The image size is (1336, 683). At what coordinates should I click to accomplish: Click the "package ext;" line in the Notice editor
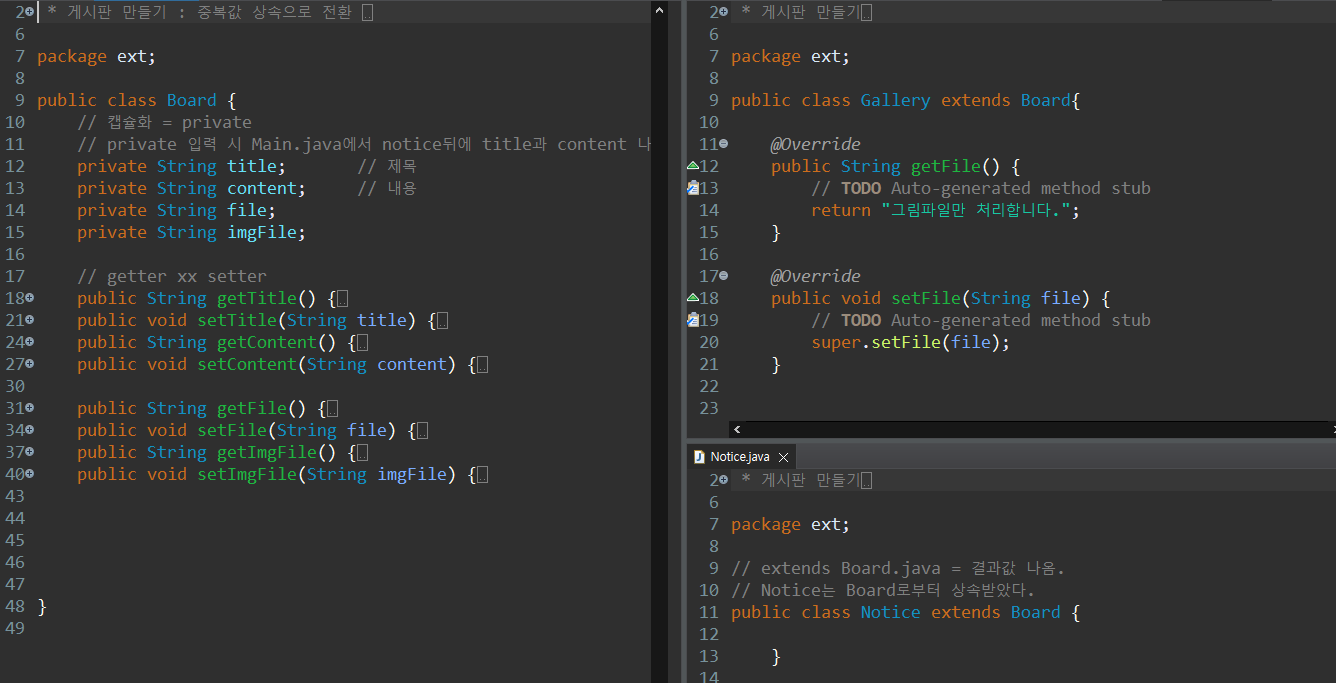click(x=790, y=524)
